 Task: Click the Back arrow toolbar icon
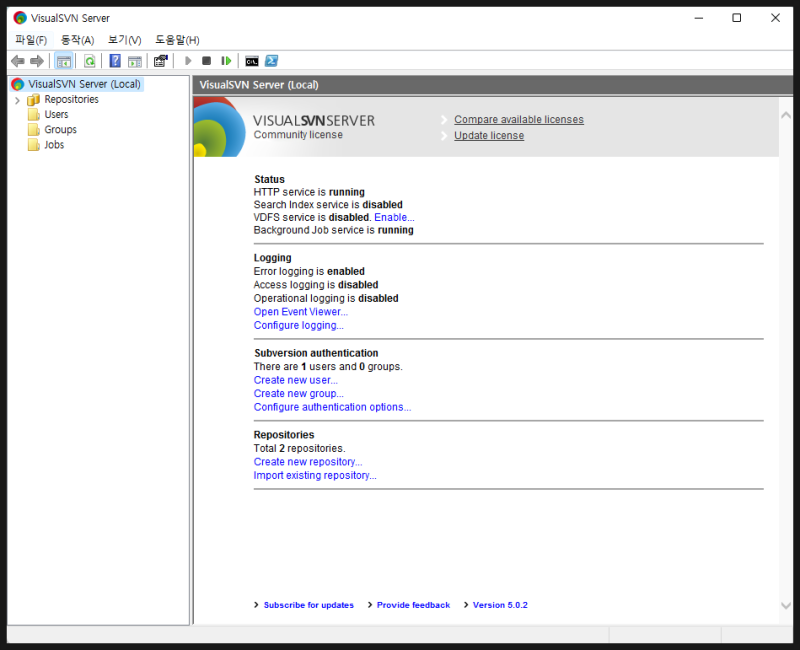pyautogui.click(x=17, y=61)
